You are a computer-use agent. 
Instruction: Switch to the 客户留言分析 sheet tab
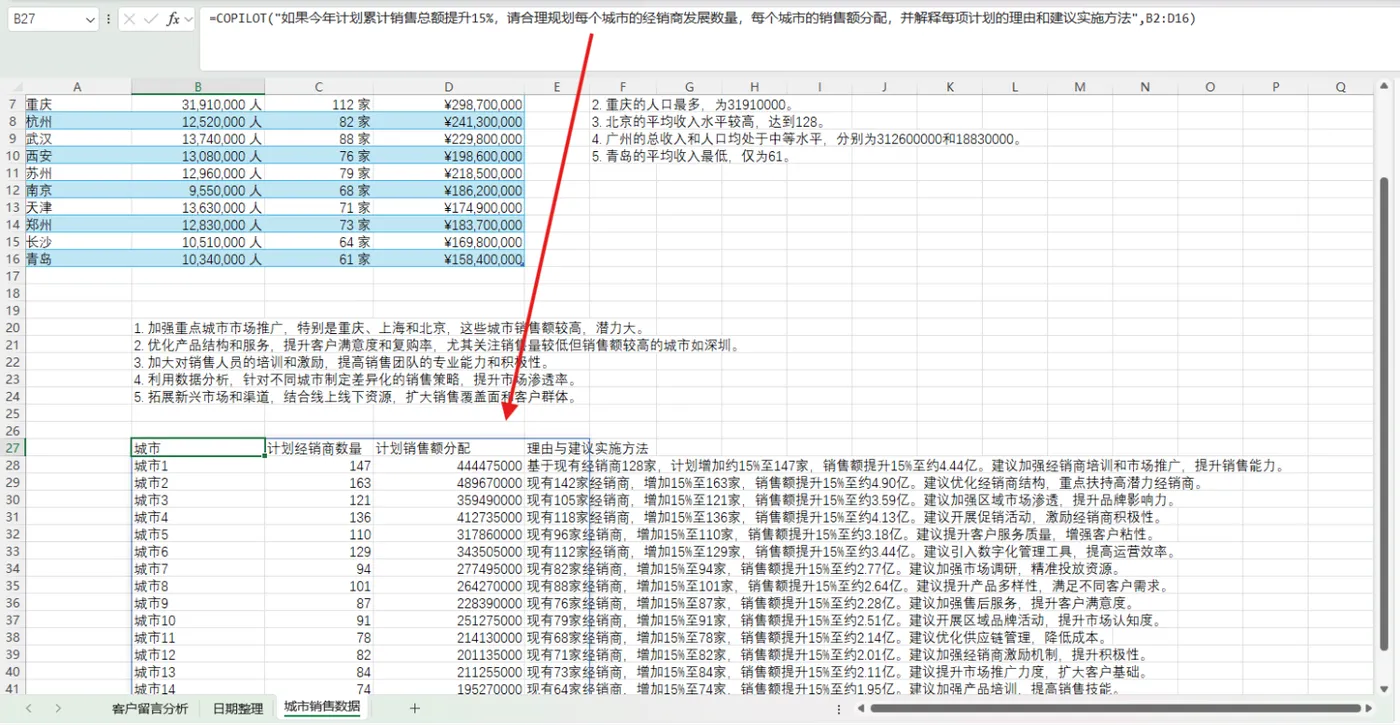point(150,708)
